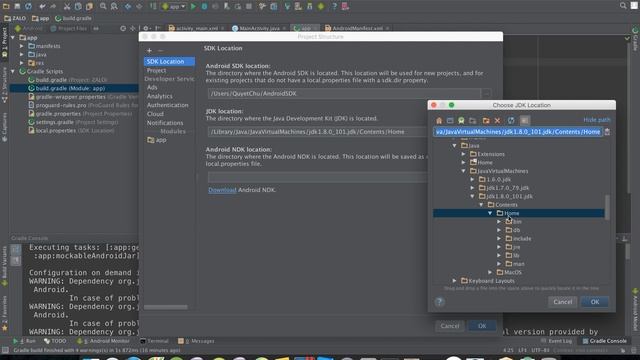Open the app run configuration dropdown

point(174,6)
